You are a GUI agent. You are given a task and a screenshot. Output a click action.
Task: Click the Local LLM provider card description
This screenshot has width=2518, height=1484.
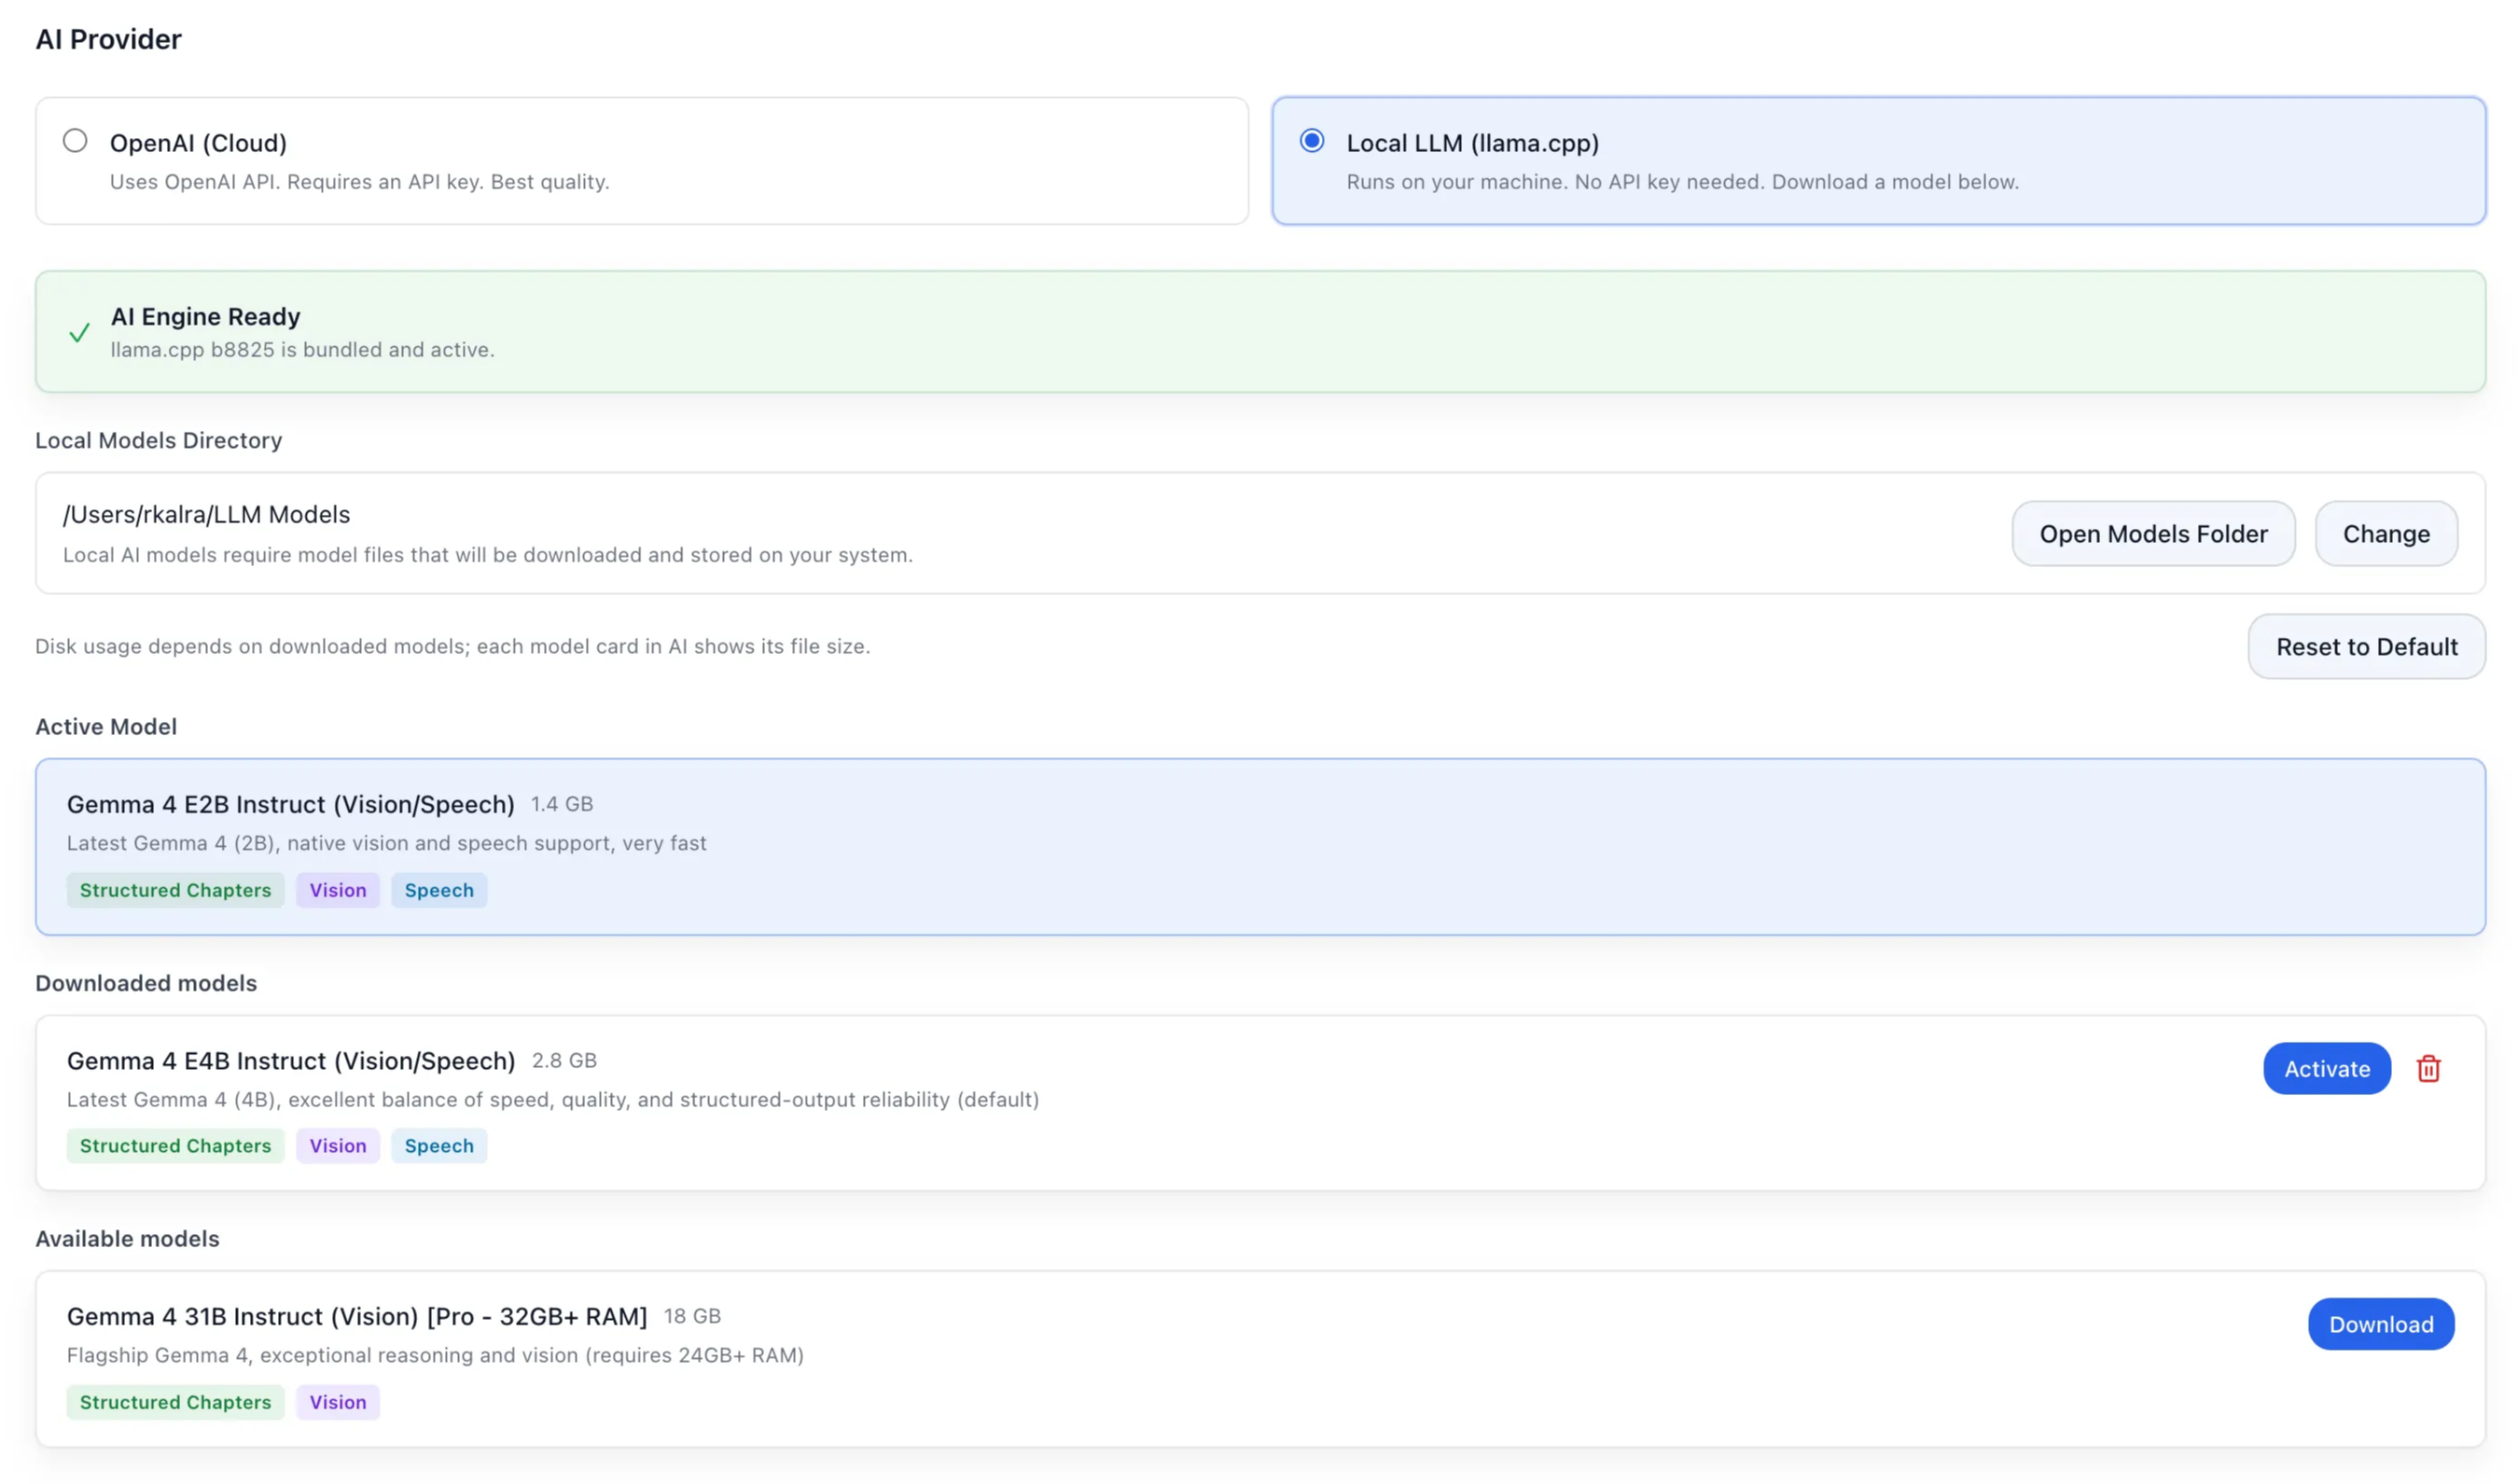click(x=1682, y=182)
